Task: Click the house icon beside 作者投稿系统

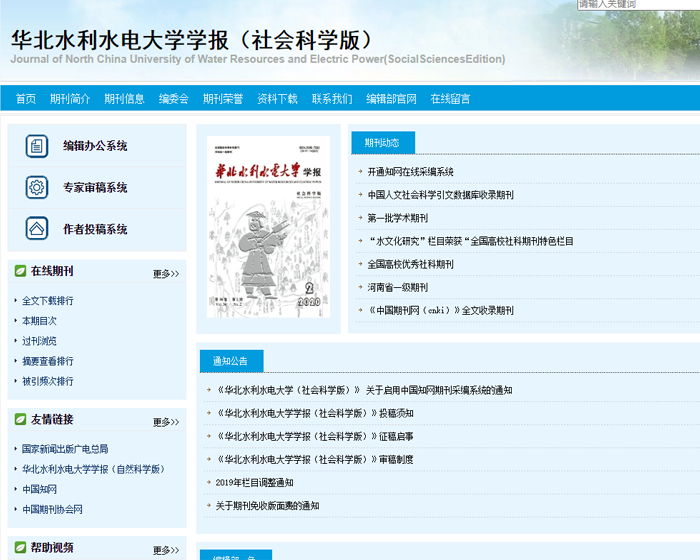Action: tap(37, 229)
